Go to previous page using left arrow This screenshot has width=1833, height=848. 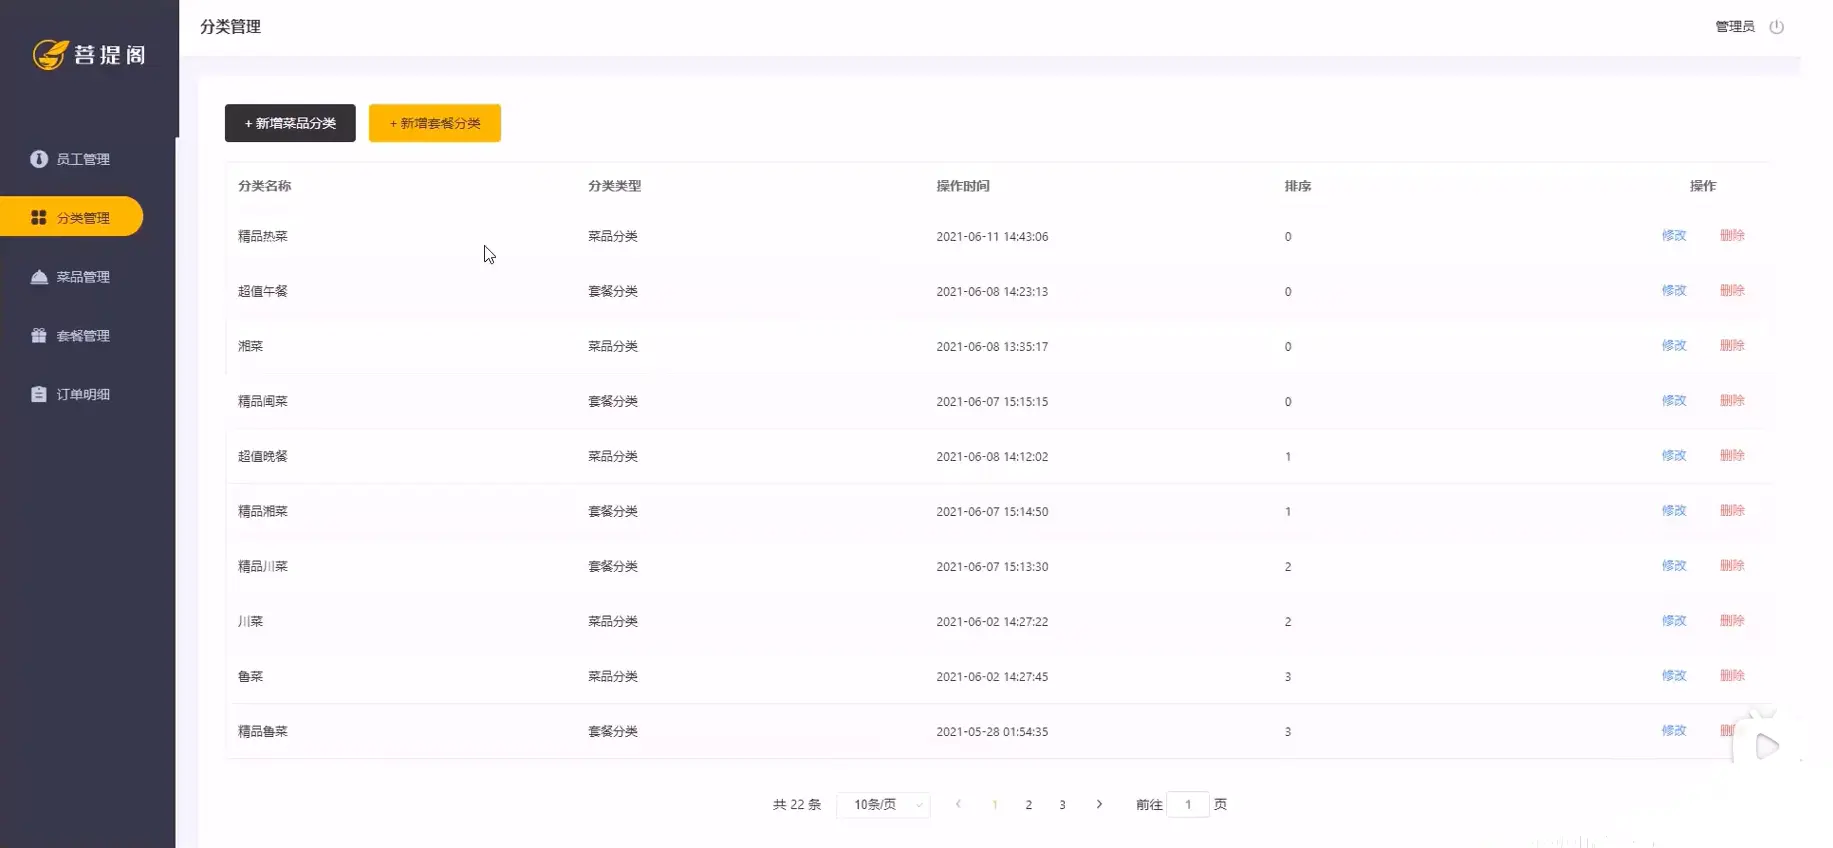pos(958,804)
